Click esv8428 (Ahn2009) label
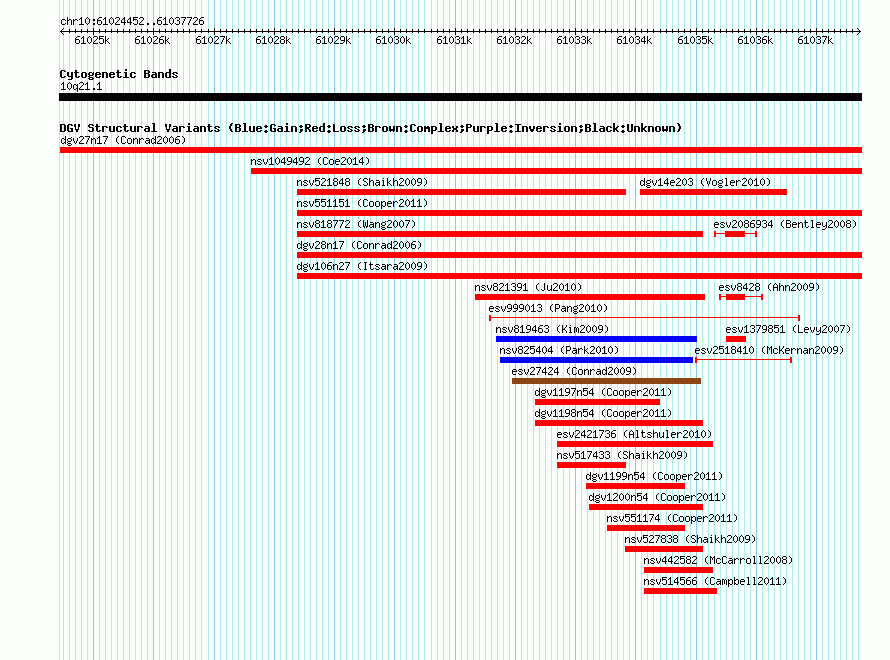The height and width of the screenshot is (660, 890). tap(769, 287)
